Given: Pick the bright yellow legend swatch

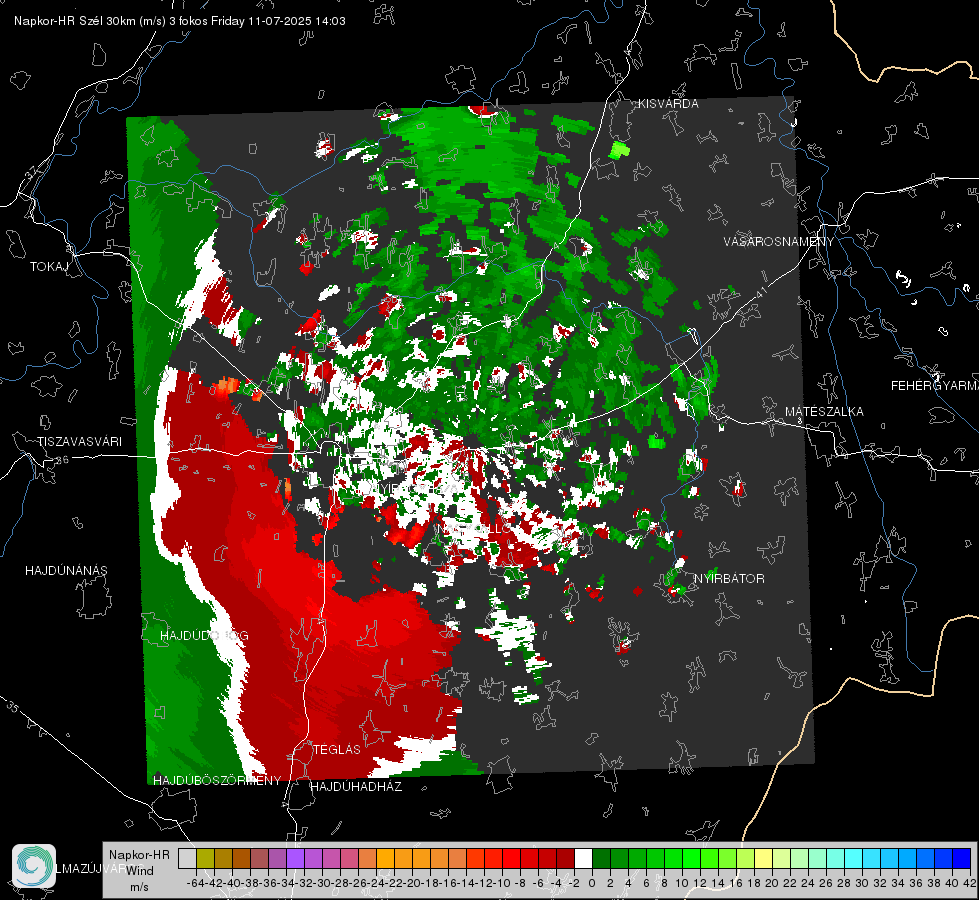Looking at the screenshot, I should pyautogui.click(x=764, y=859).
